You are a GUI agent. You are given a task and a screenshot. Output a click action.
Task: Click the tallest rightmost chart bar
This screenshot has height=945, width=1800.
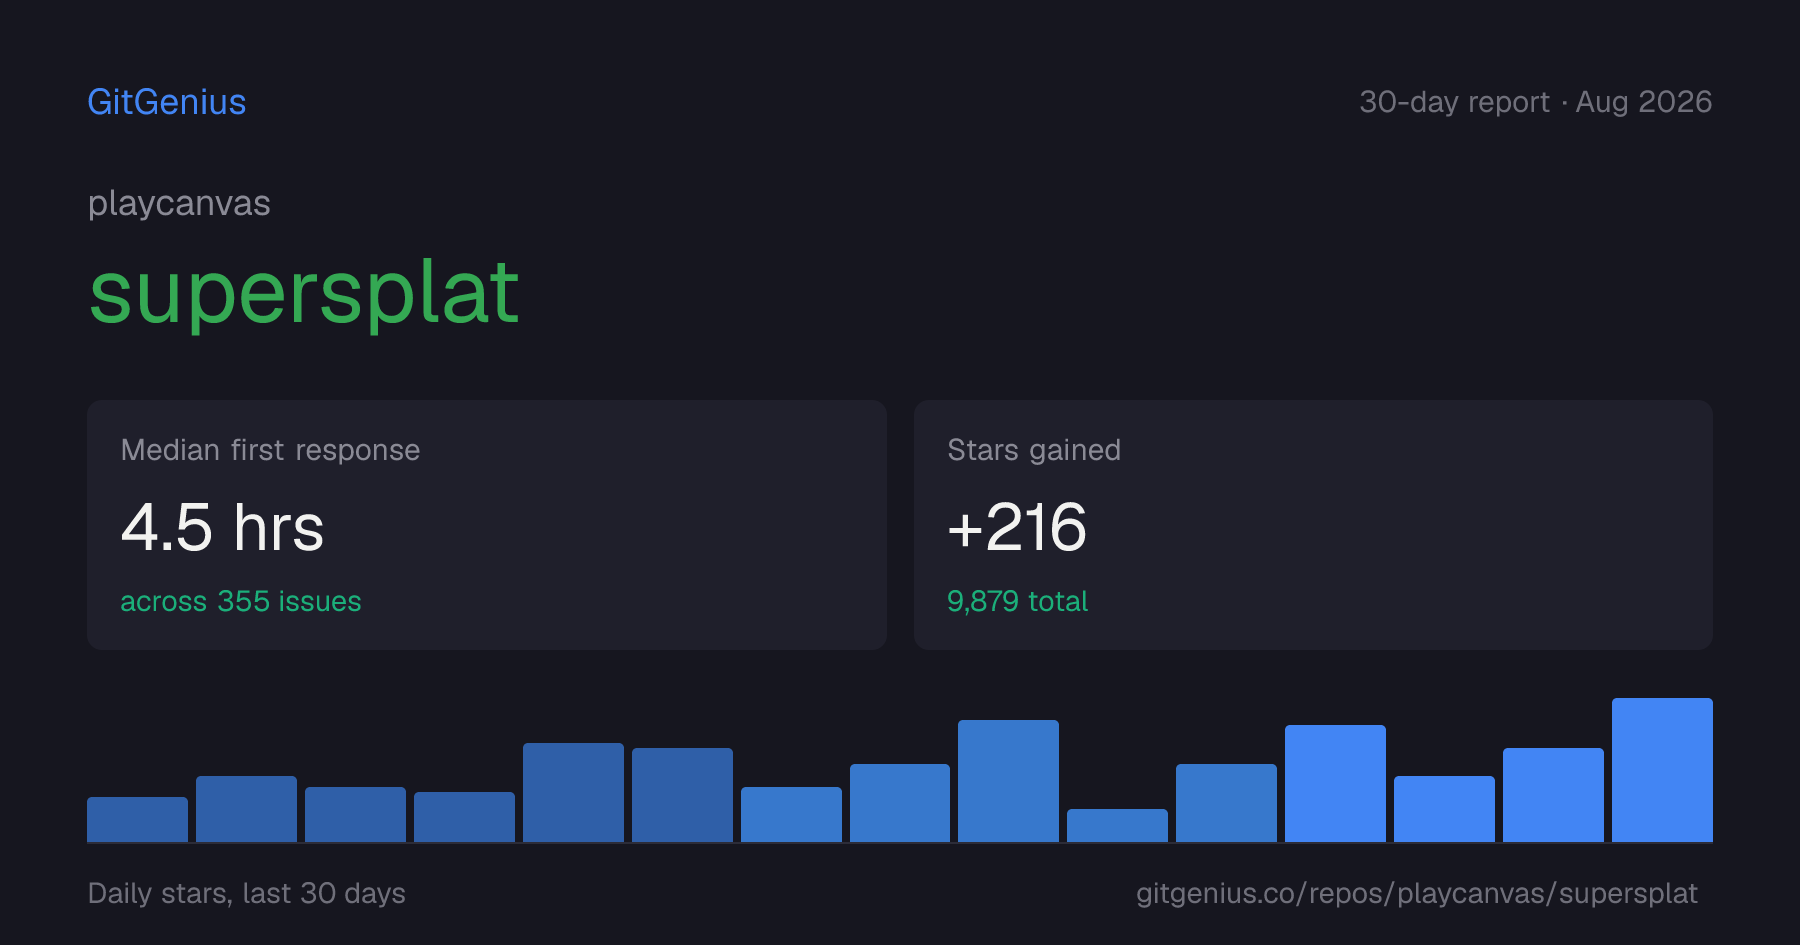[1662, 770]
